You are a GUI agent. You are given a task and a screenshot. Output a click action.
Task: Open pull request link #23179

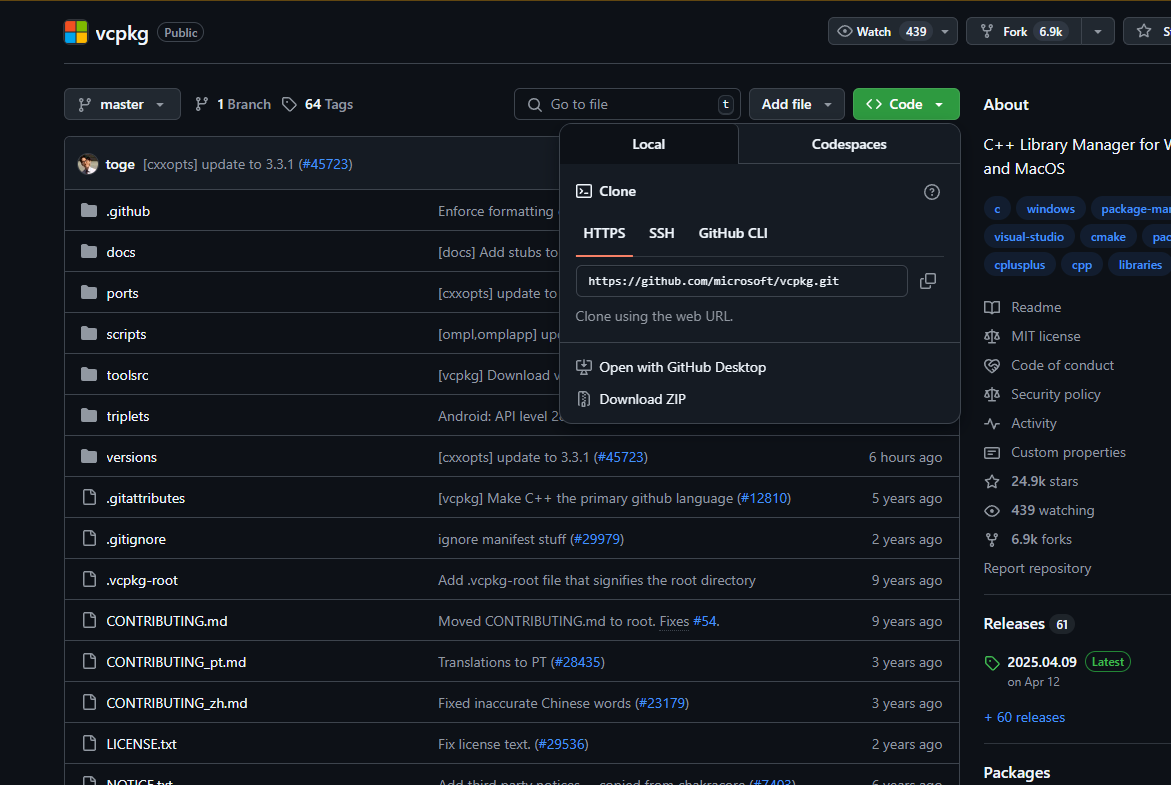pyautogui.click(x=662, y=704)
